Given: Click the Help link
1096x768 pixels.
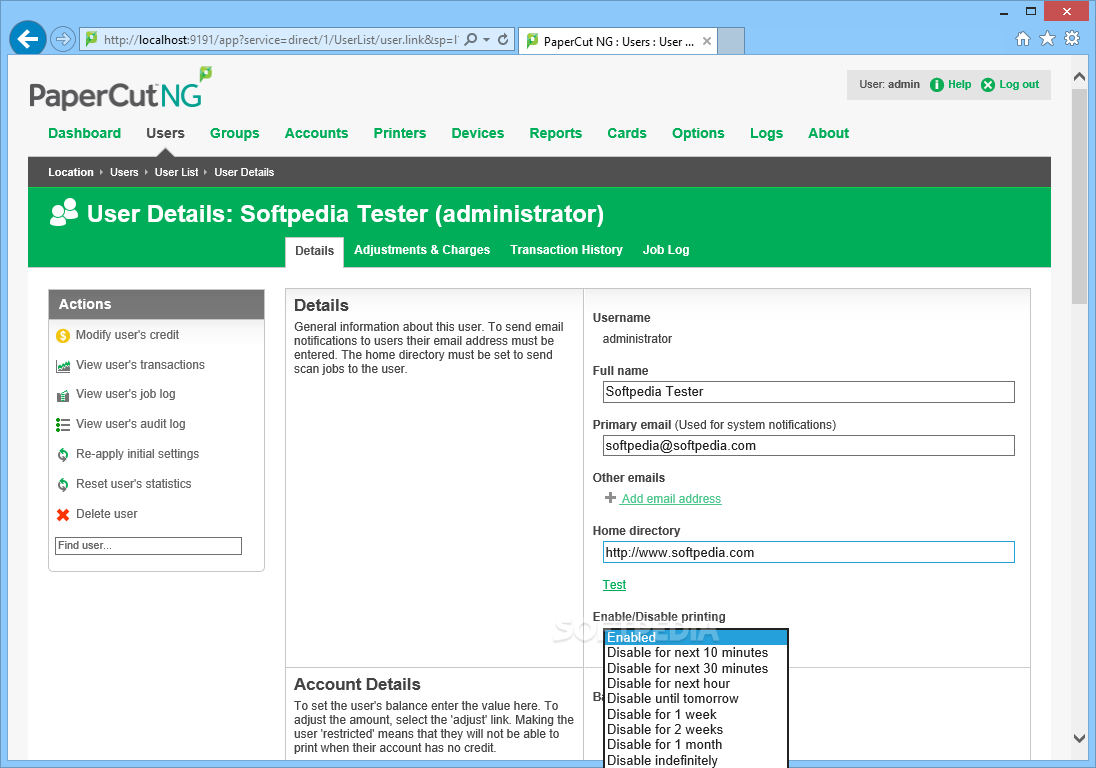Looking at the screenshot, I should [x=959, y=85].
